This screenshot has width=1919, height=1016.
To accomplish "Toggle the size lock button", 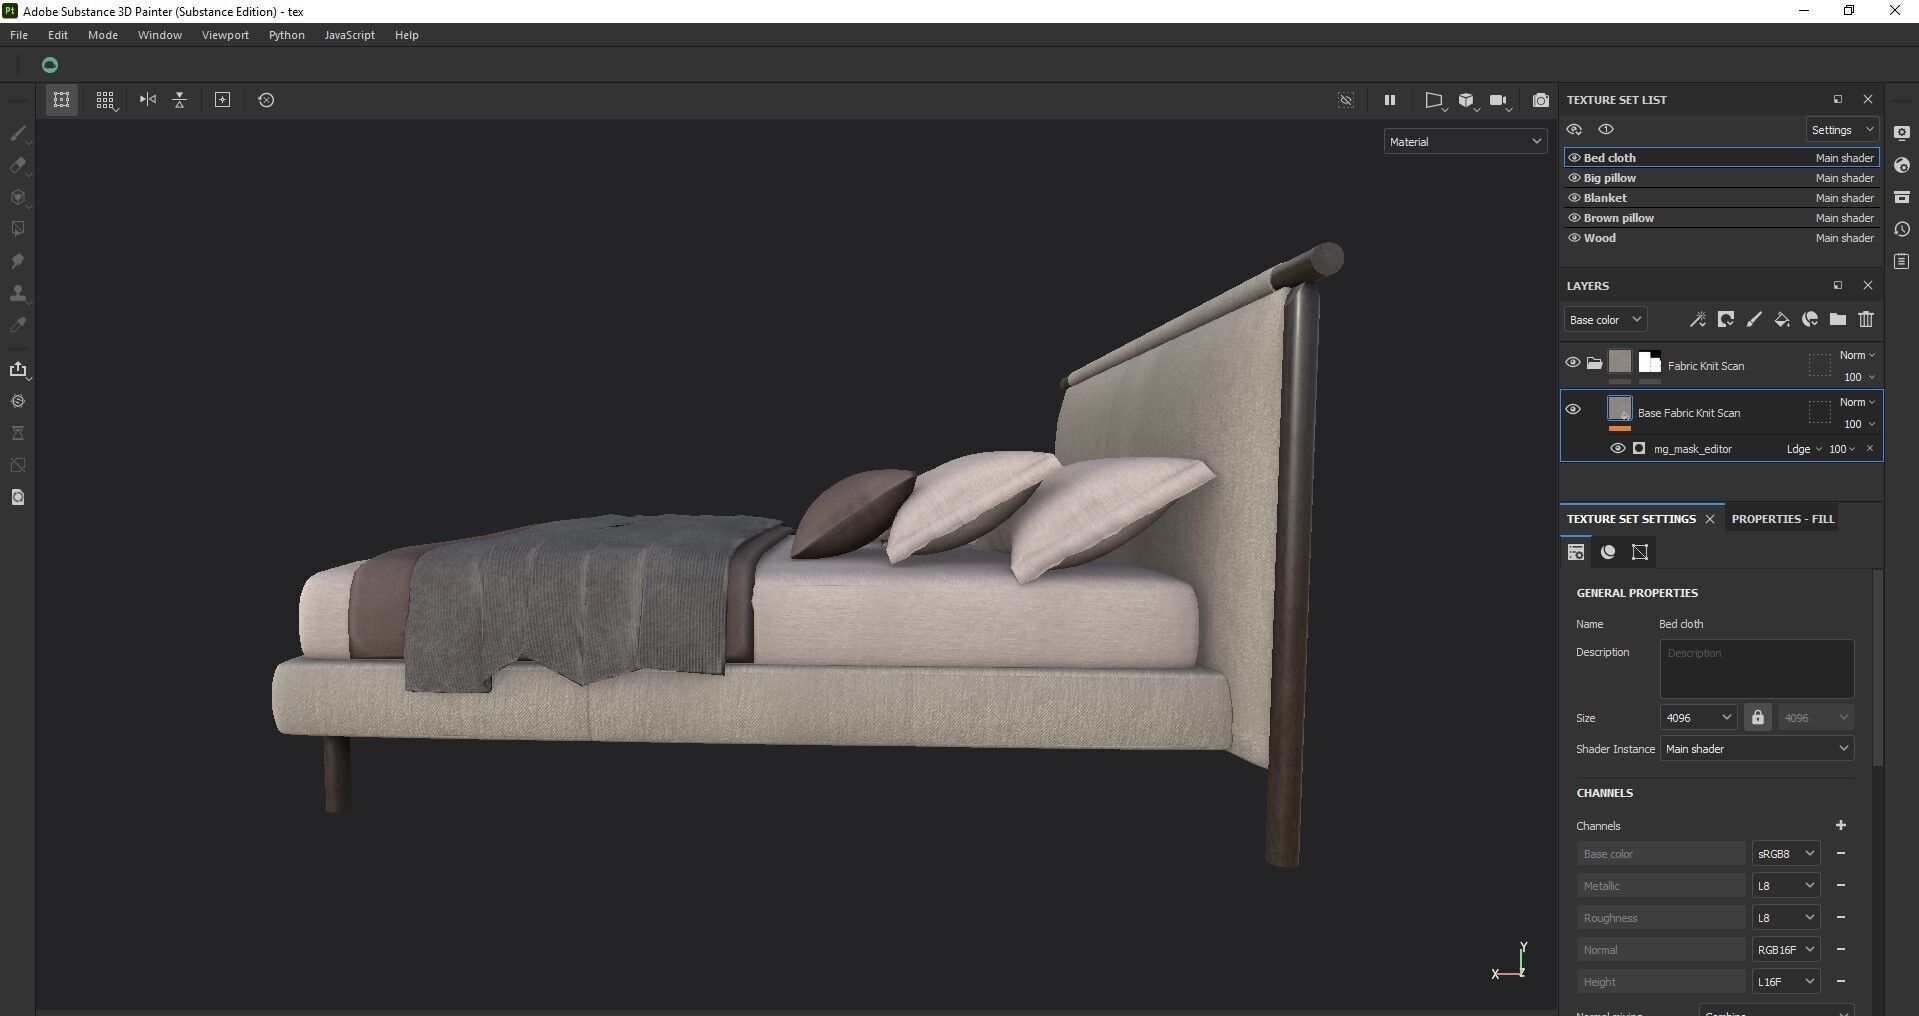I will pyautogui.click(x=1757, y=718).
